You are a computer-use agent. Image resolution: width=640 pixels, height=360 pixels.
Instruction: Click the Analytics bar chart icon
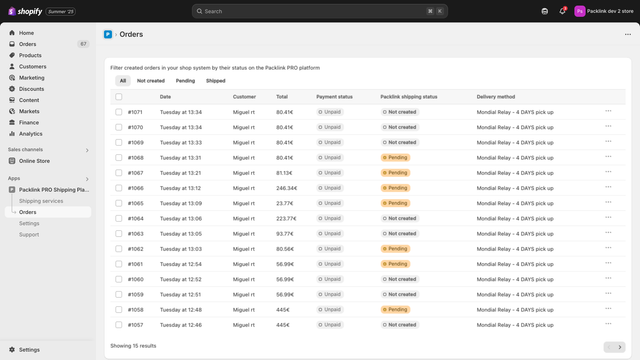tap(12, 134)
